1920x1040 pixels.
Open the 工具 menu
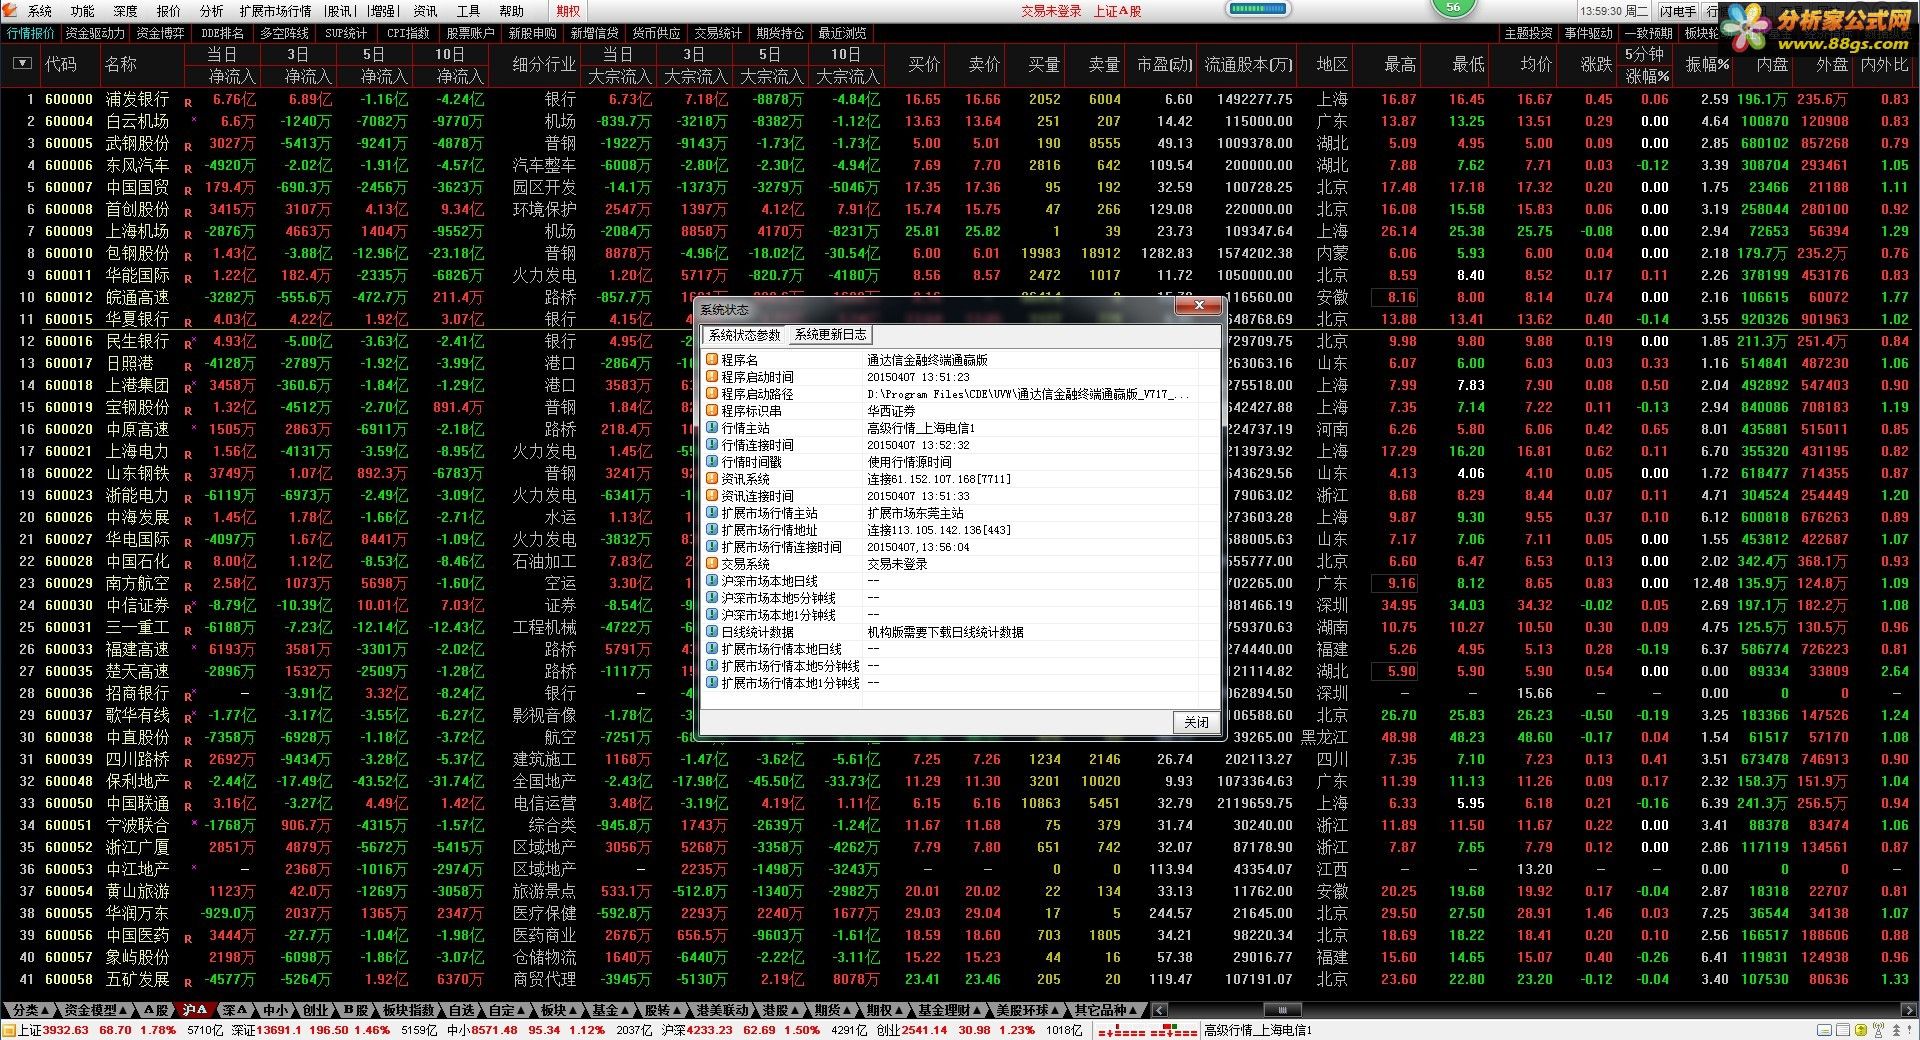[468, 11]
